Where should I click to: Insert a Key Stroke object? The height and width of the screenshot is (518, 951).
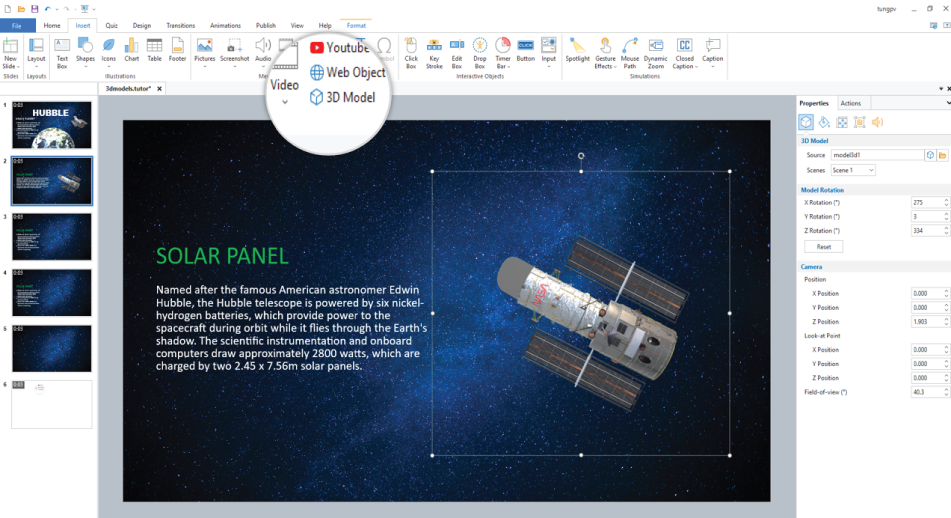[434, 53]
